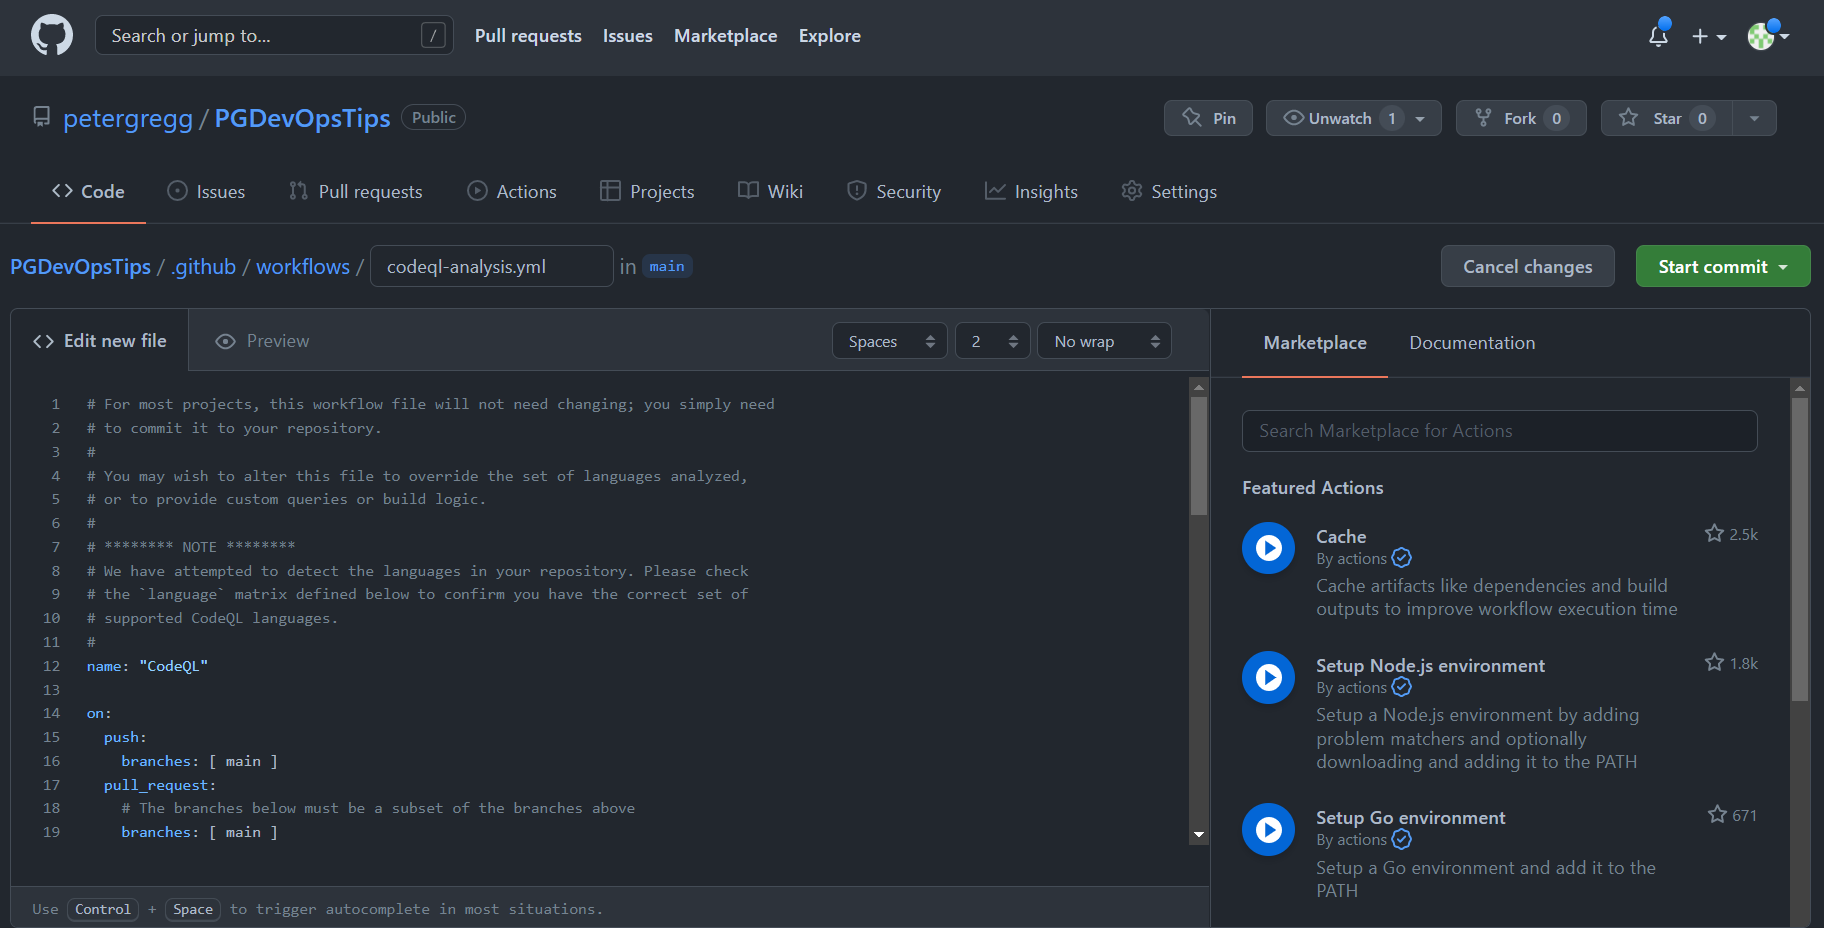Star the repository
Viewport: 1824px width, 928px height.
click(1667, 118)
